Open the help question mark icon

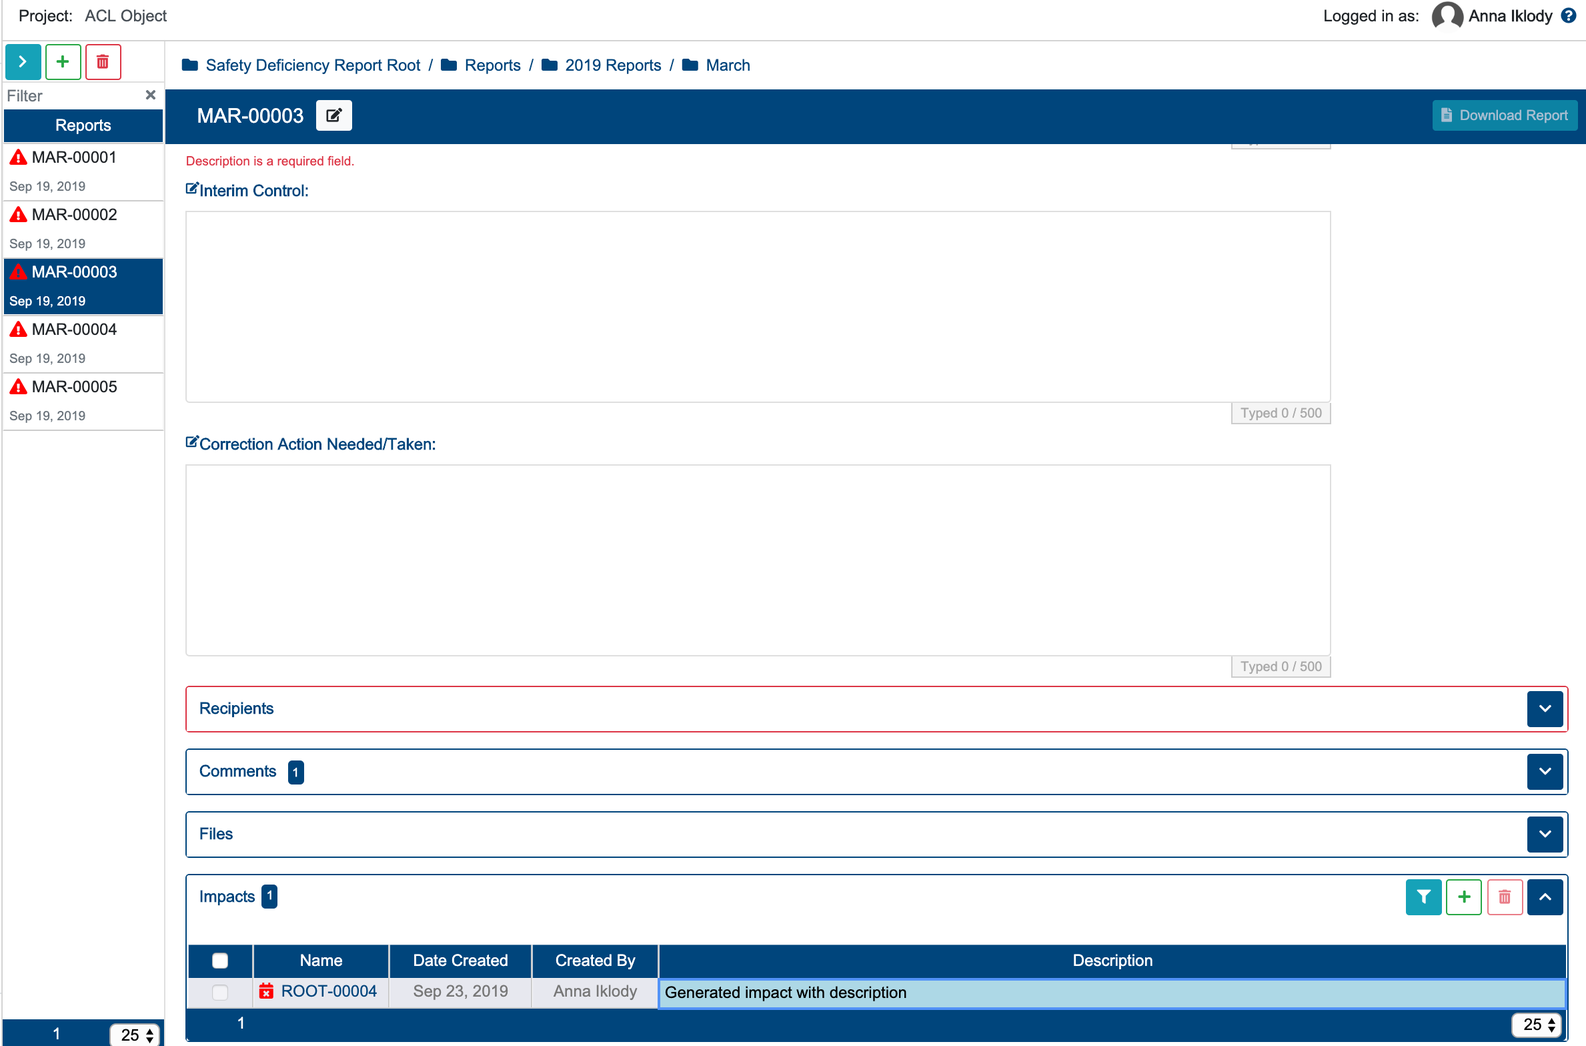(x=1569, y=16)
